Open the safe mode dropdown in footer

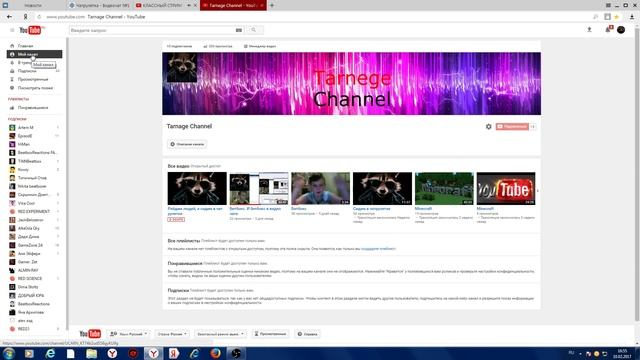(220, 334)
